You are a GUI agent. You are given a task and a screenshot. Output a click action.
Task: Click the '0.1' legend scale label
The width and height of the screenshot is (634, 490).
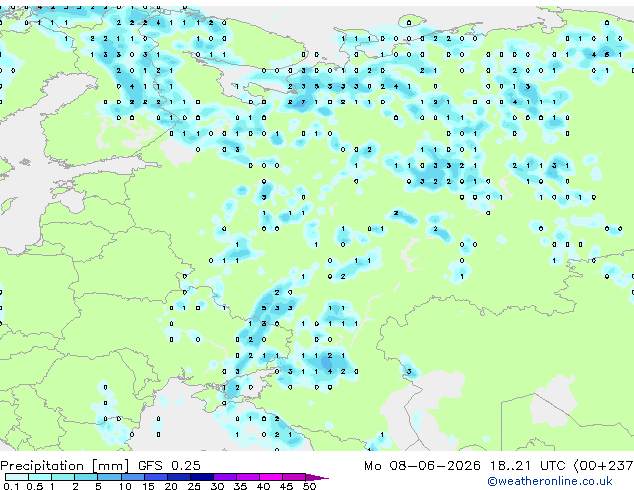(x=11, y=486)
